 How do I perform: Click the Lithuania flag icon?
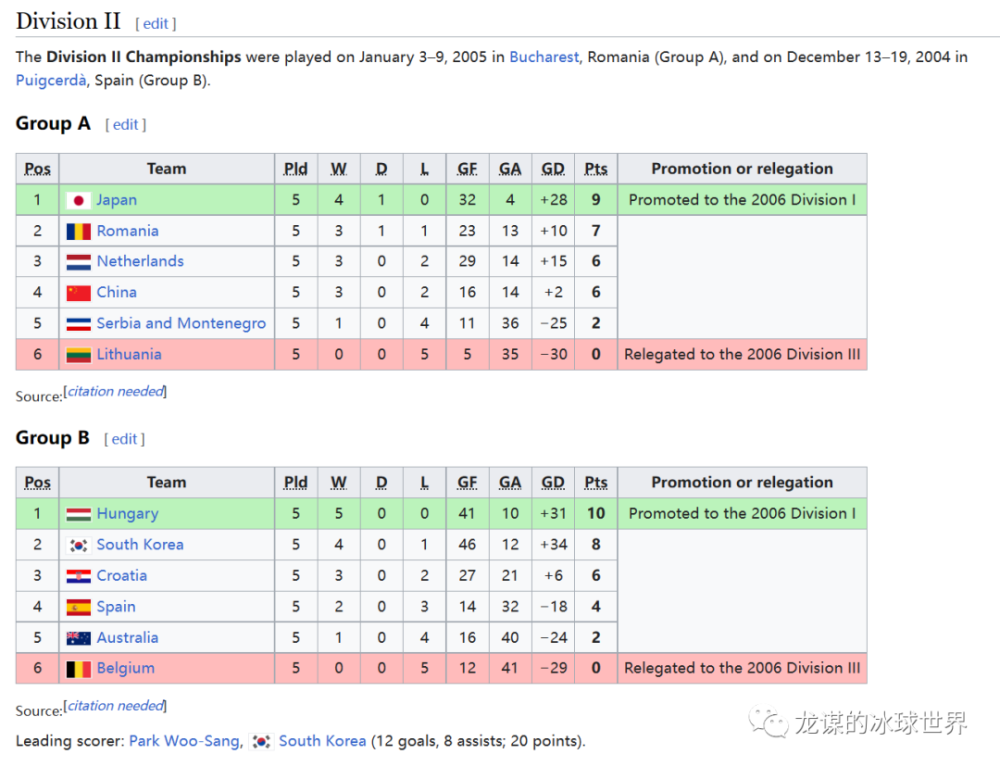coord(78,355)
